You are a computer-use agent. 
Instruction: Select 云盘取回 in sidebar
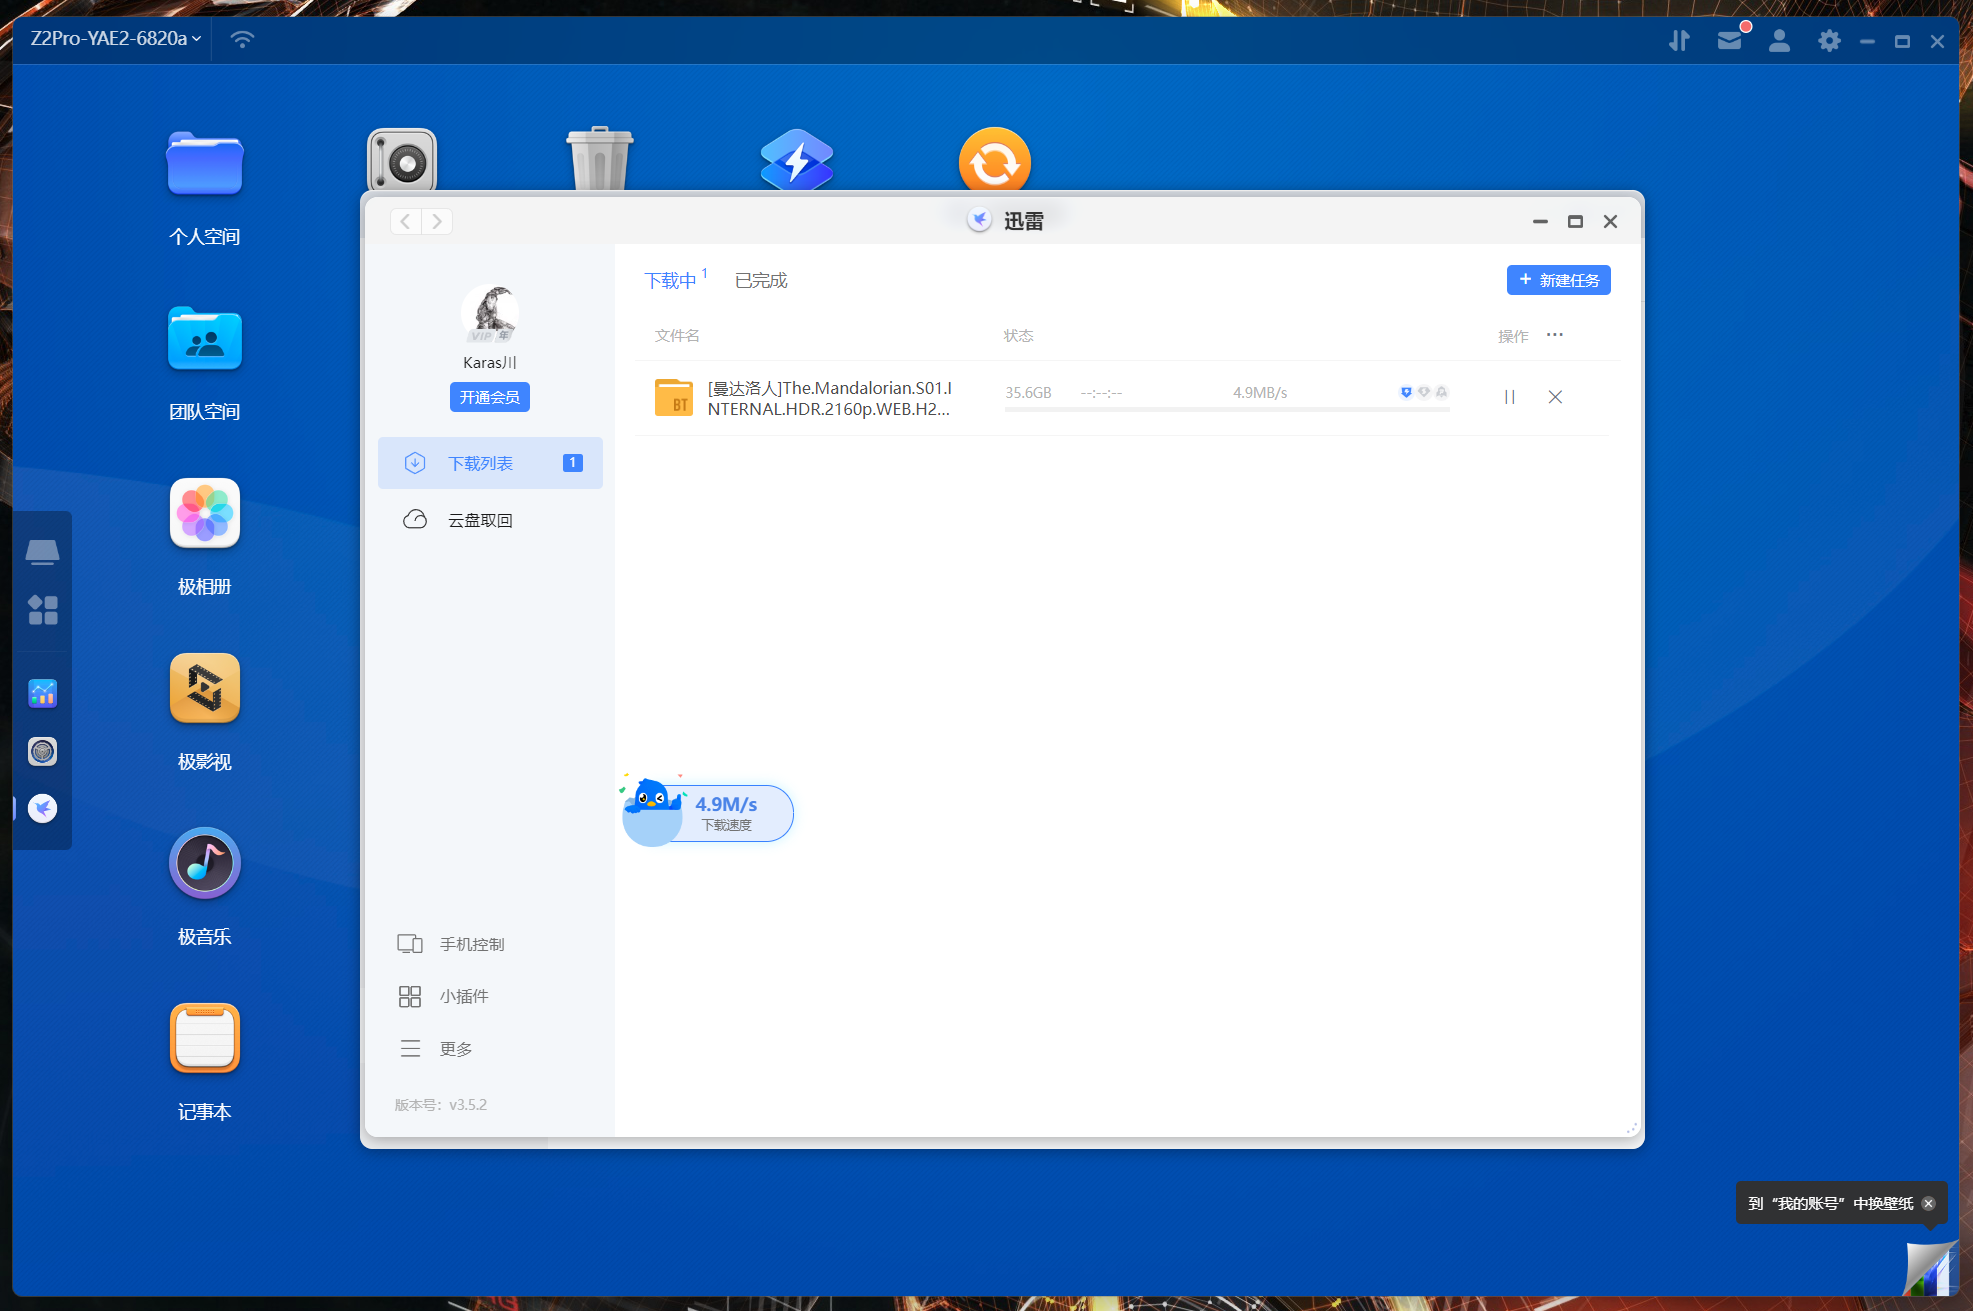(x=480, y=520)
